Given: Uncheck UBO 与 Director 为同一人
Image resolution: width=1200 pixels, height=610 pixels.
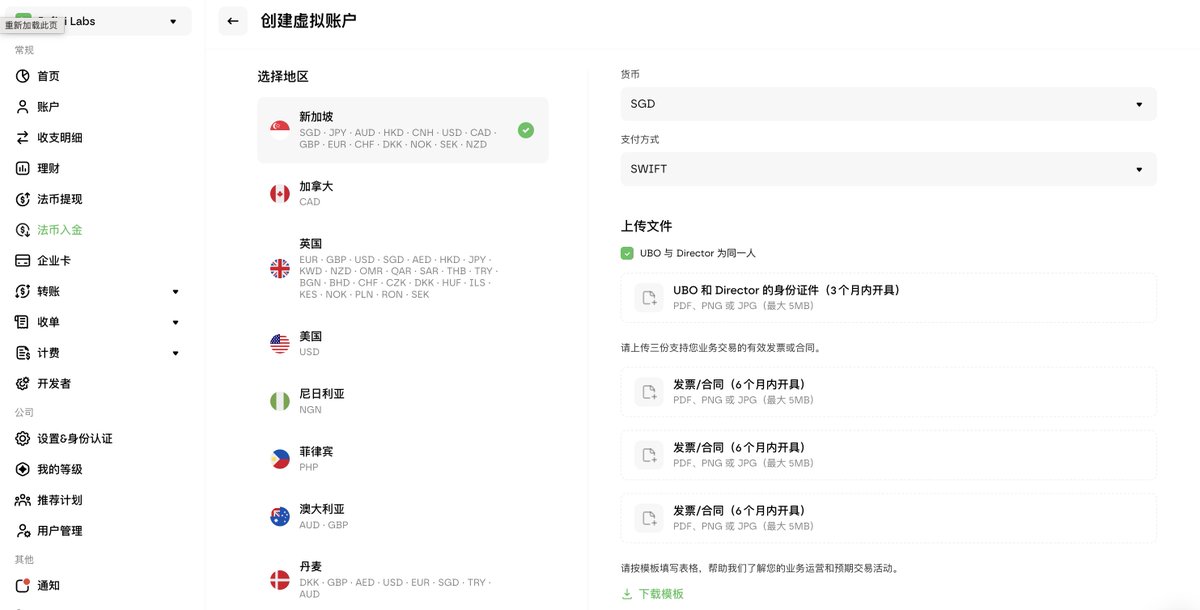Looking at the screenshot, I should point(627,254).
